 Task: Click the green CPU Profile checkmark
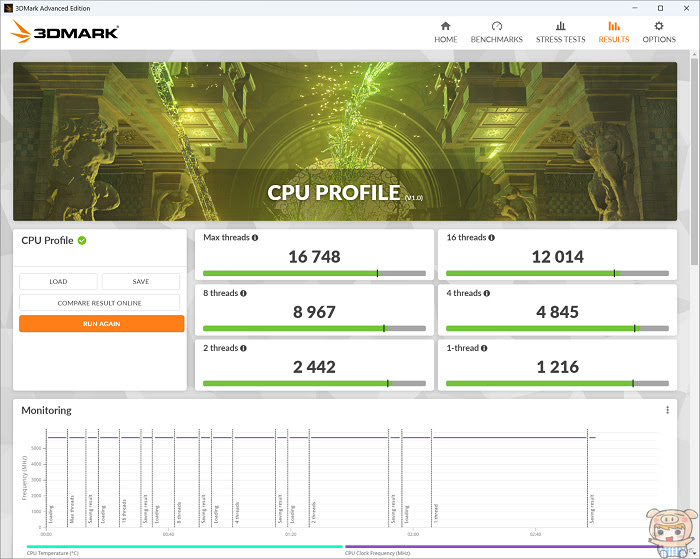[x=82, y=240]
